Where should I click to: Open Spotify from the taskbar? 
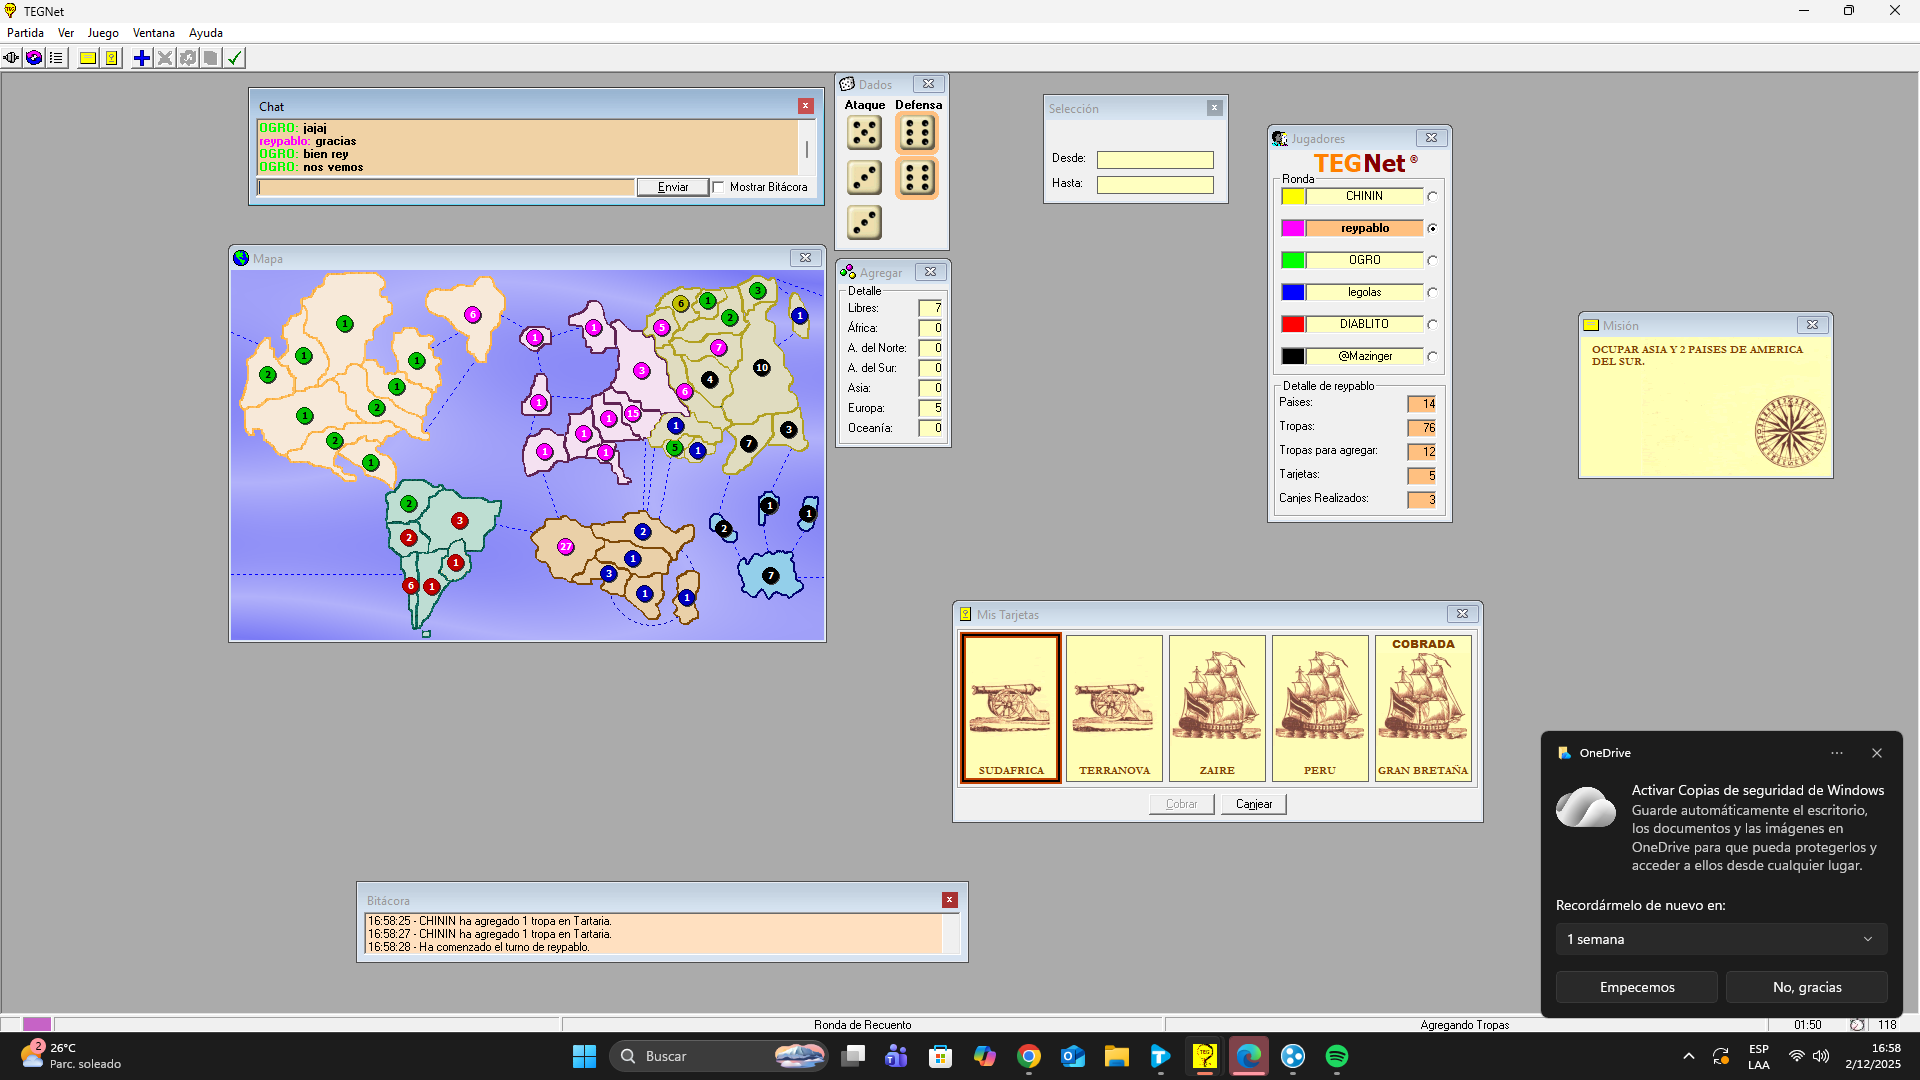(1336, 1056)
